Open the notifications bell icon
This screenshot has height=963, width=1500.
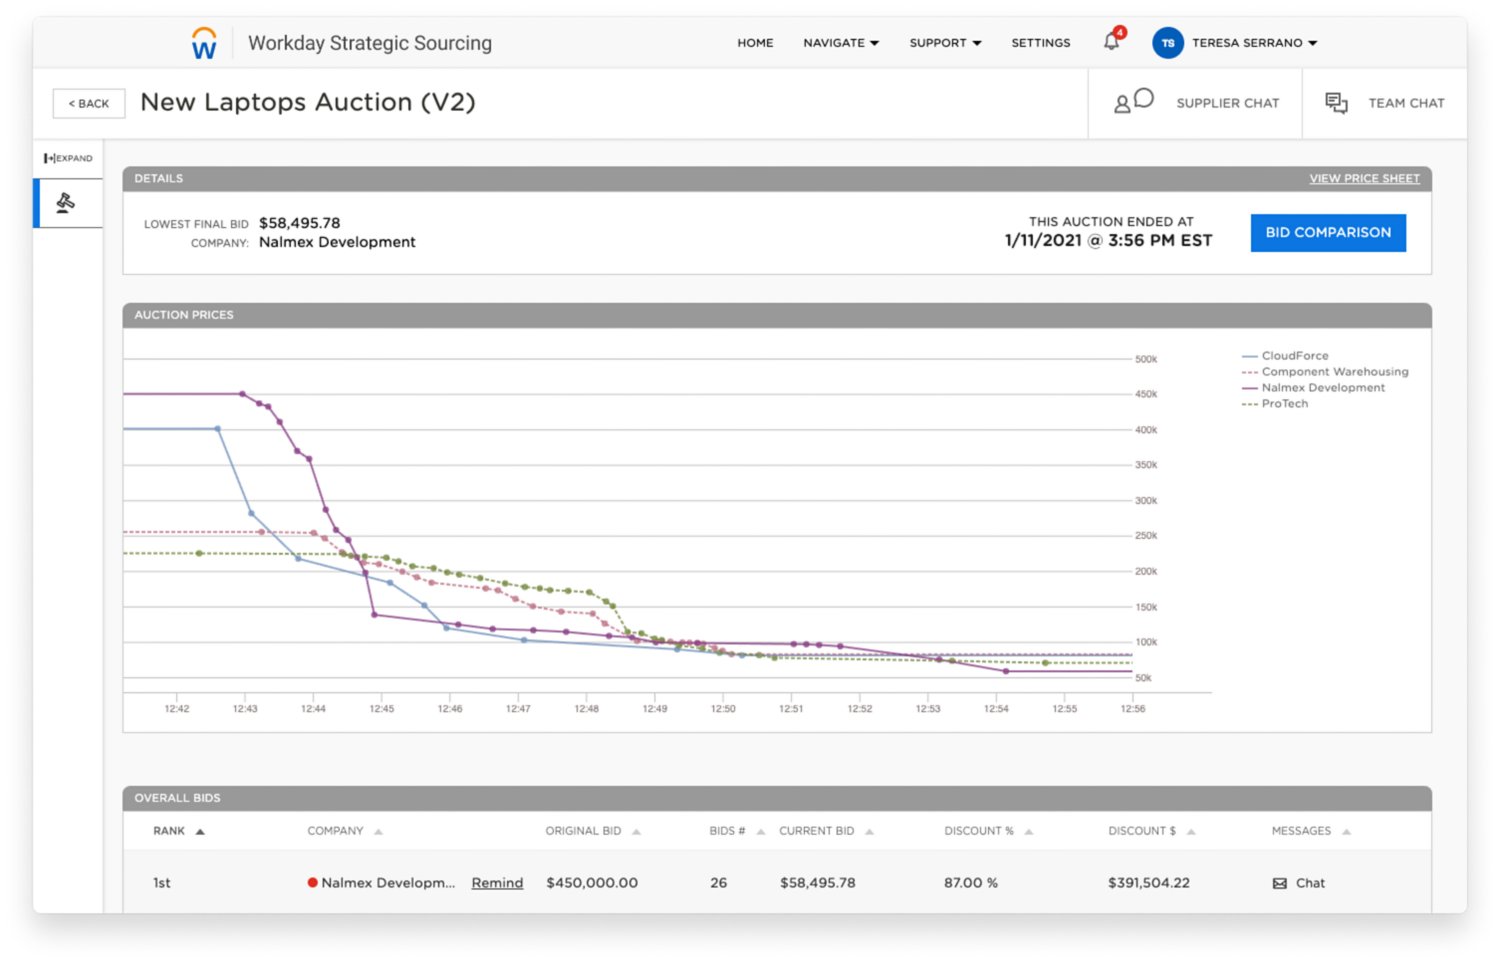(x=1112, y=41)
